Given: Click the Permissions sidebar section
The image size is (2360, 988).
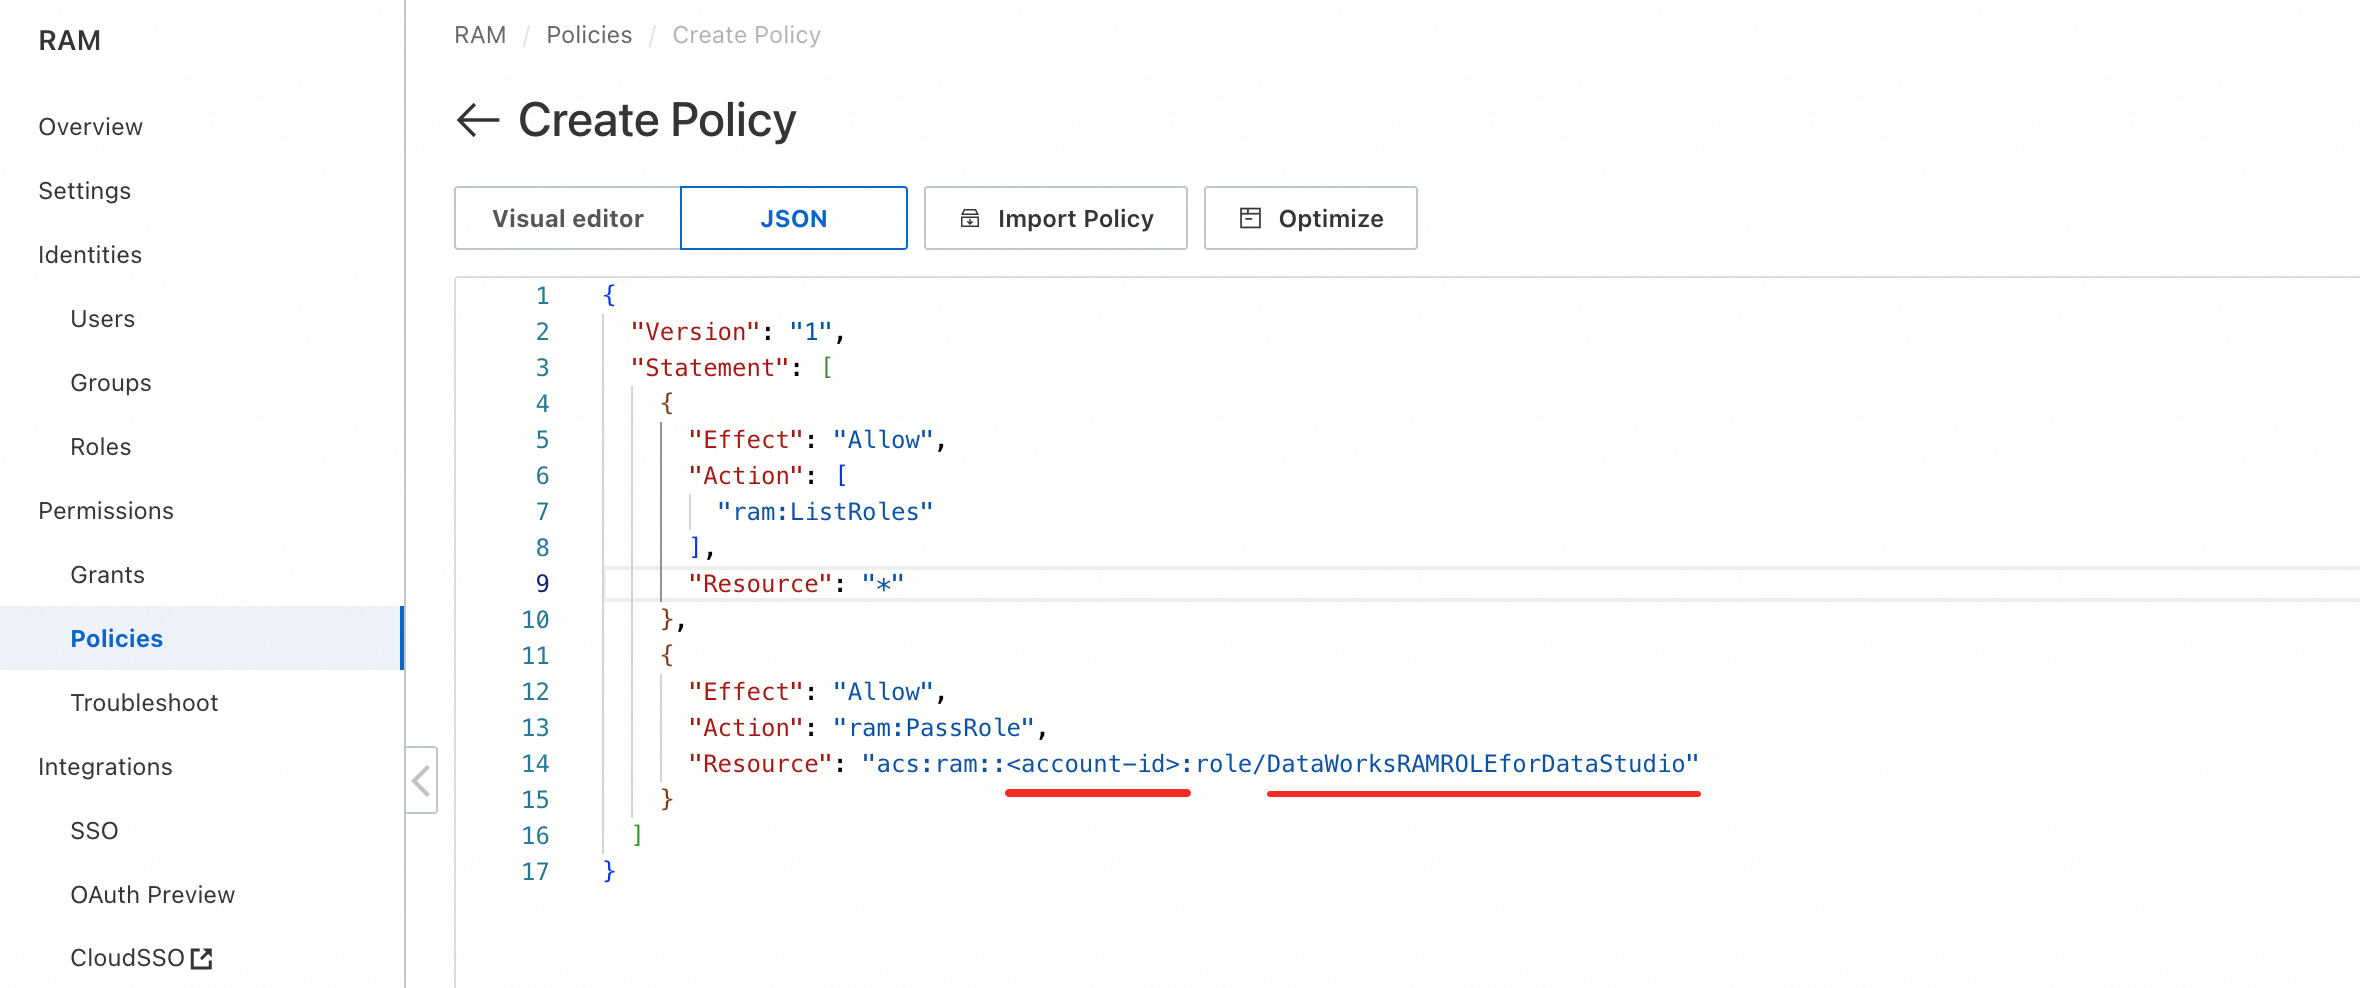Looking at the screenshot, I should pos(106,511).
